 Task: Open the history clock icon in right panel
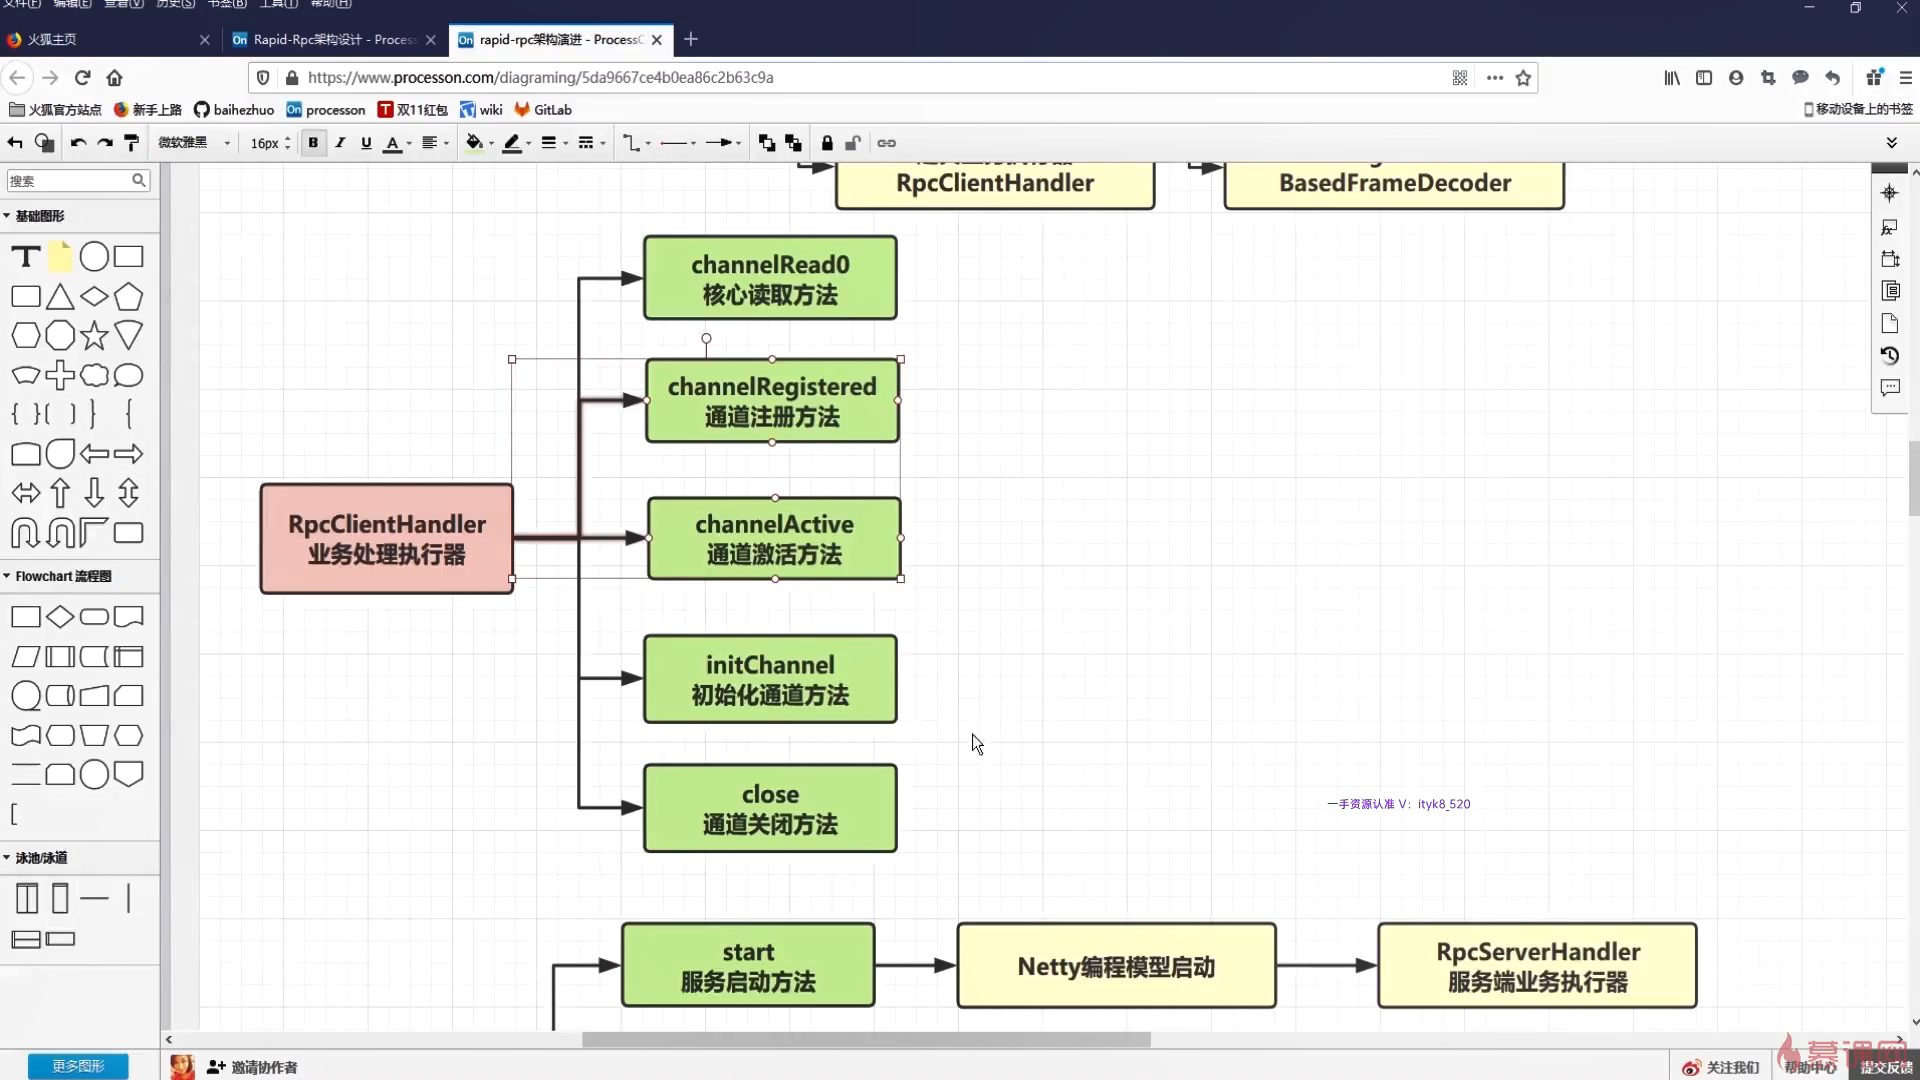[1889, 355]
